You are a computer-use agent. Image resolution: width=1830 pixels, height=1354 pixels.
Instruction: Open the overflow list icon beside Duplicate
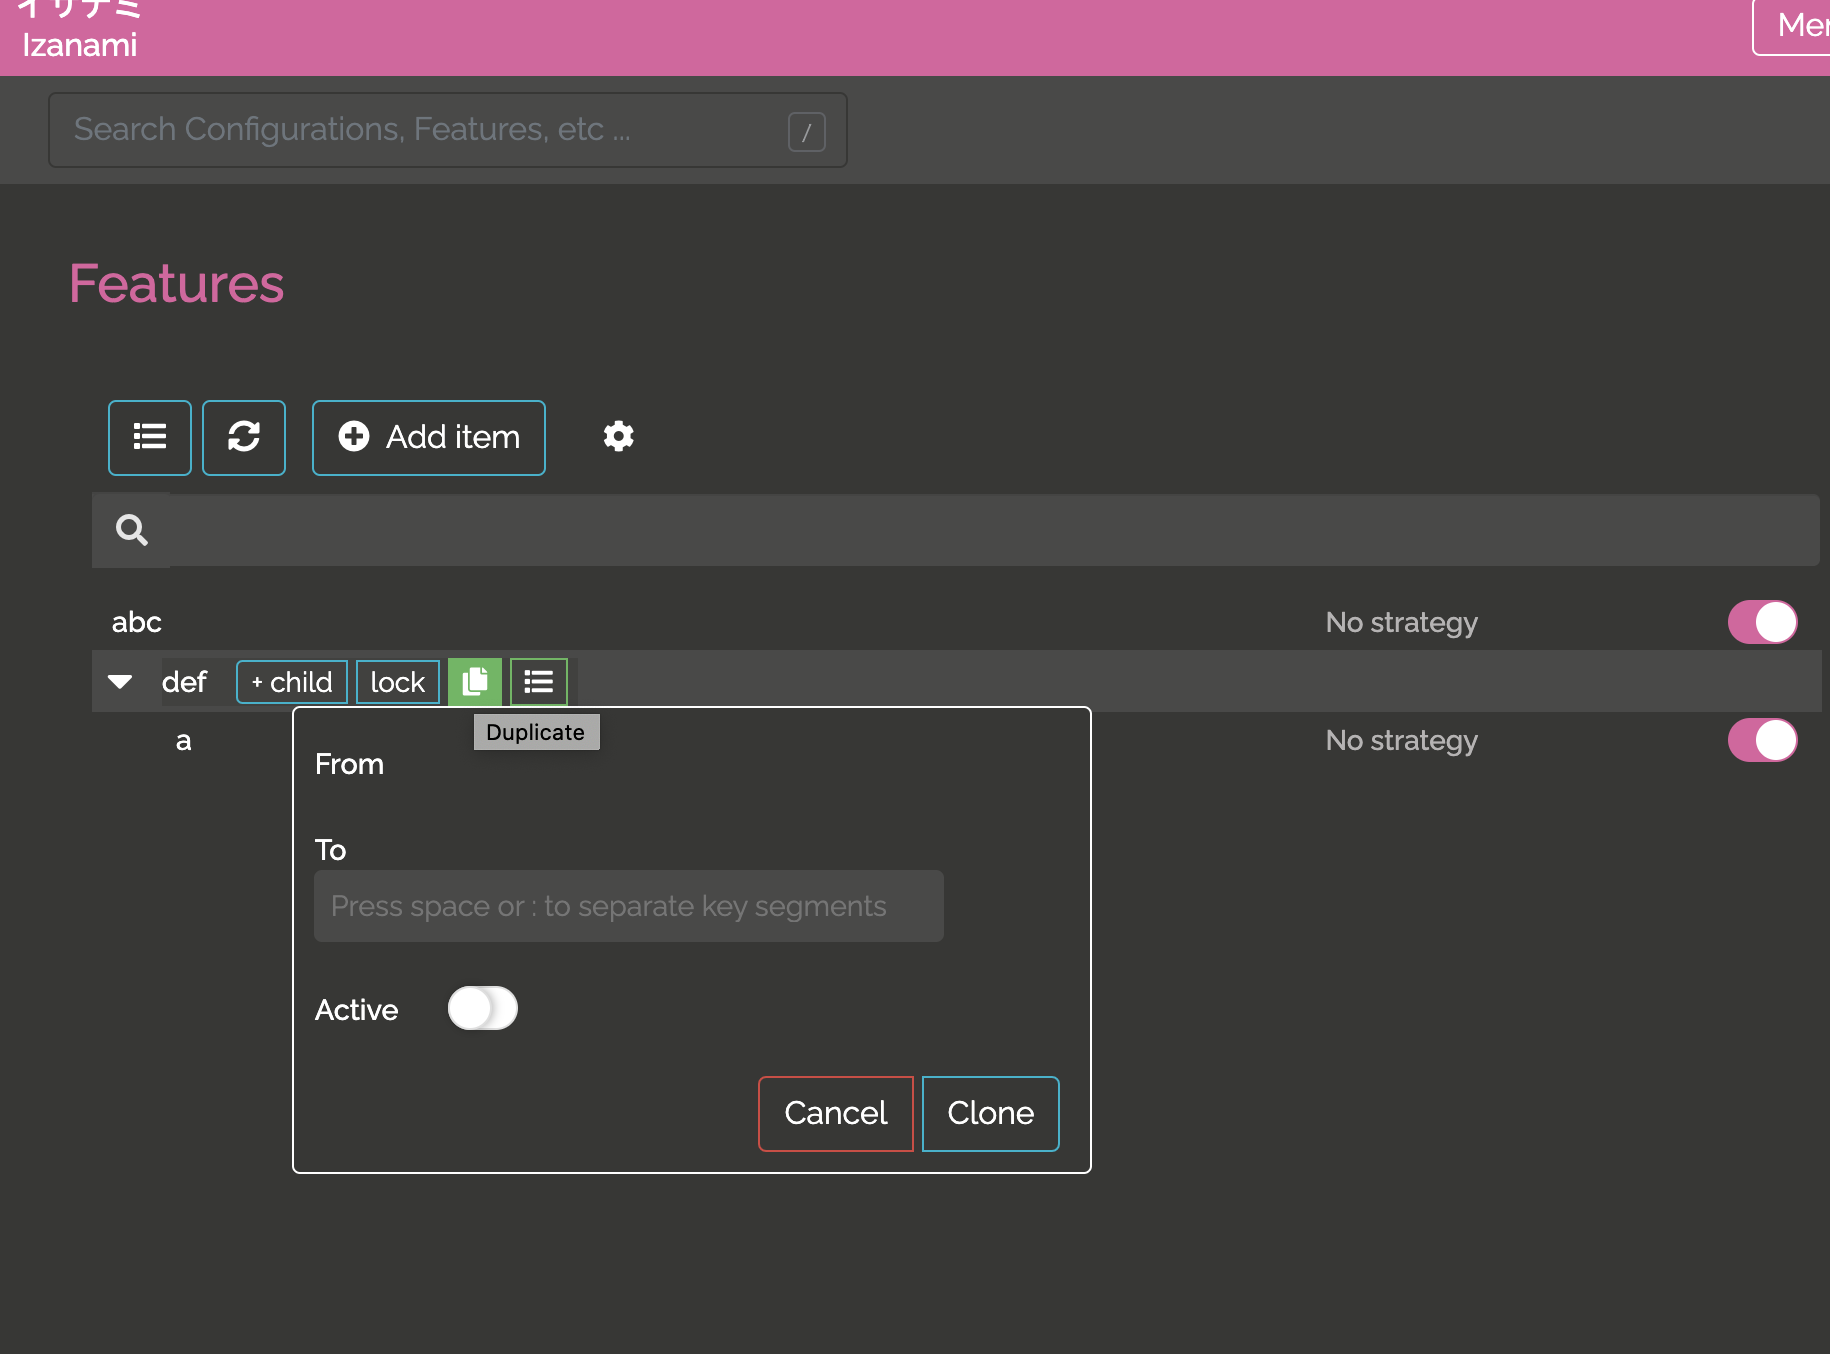point(538,681)
